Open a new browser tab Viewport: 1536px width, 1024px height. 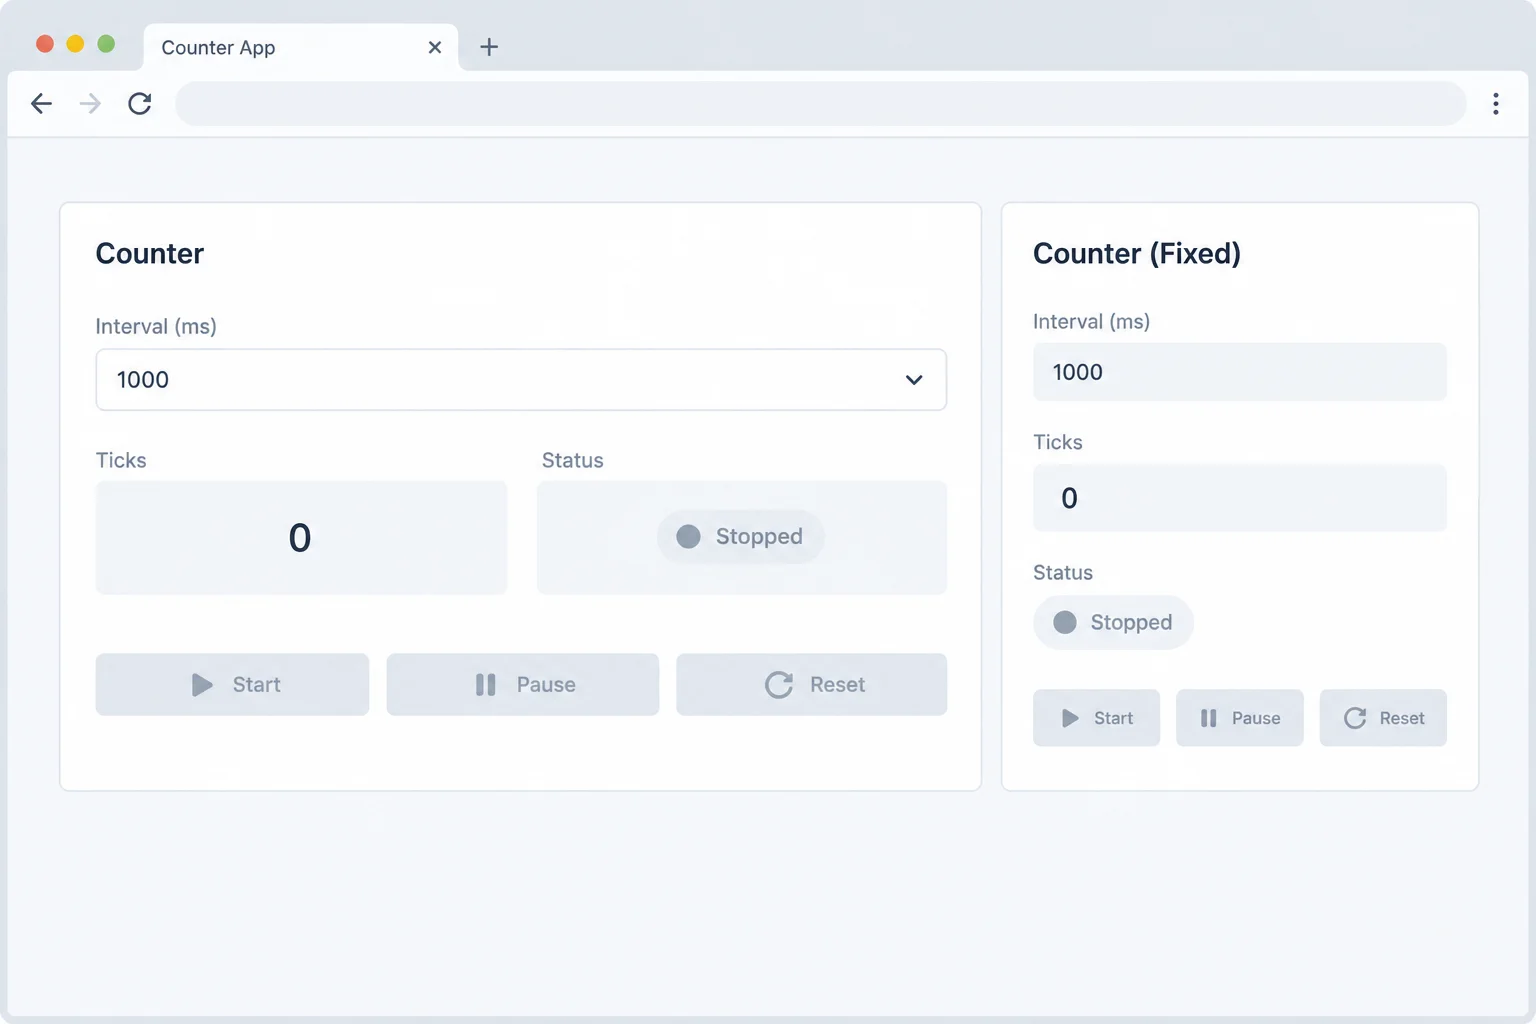coord(489,47)
